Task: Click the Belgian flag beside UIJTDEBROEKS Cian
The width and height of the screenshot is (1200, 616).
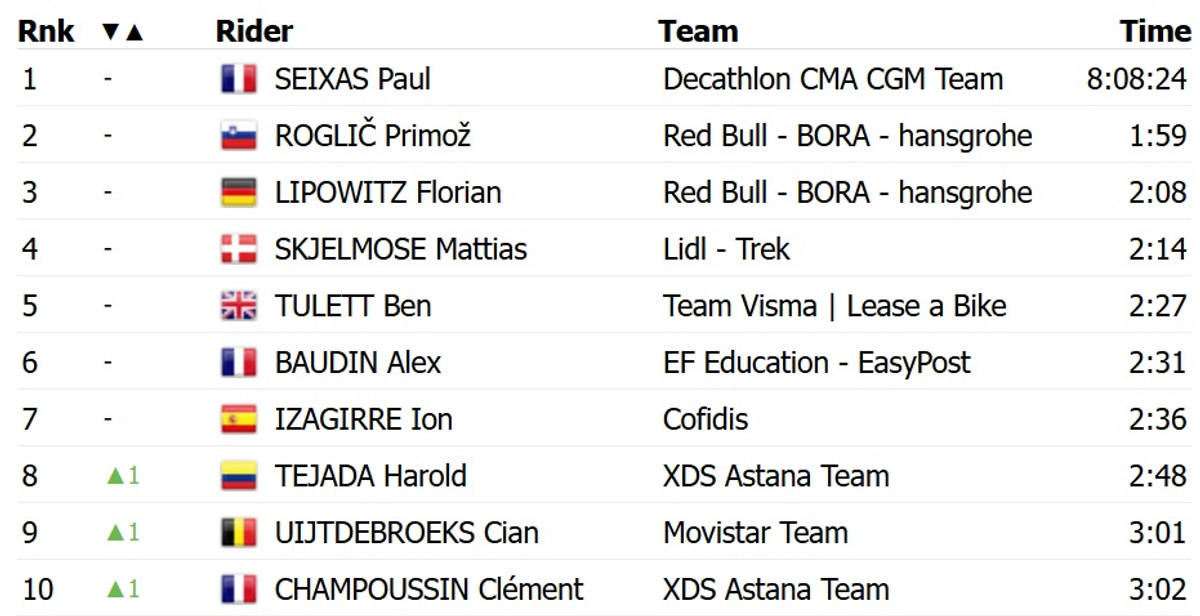Action: (x=239, y=533)
